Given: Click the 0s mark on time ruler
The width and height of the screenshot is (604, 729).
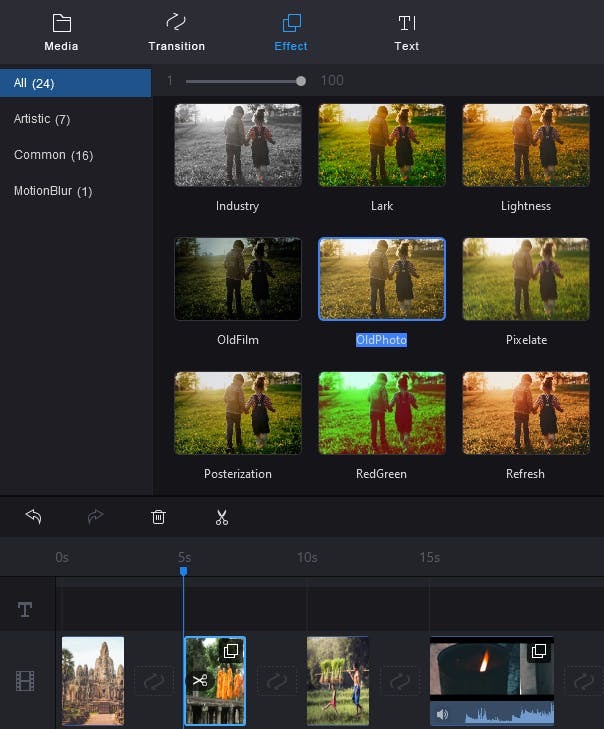Looking at the screenshot, I should coord(62,557).
